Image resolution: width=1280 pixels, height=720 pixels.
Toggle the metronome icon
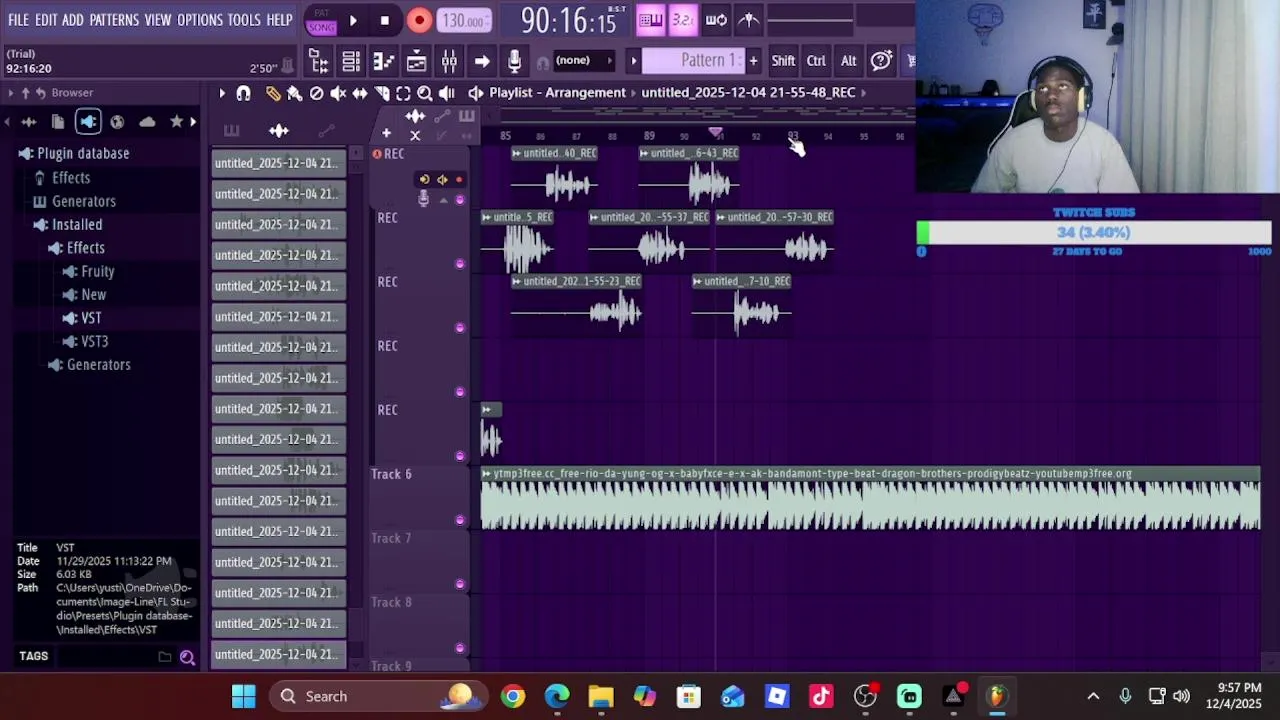click(749, 20)
